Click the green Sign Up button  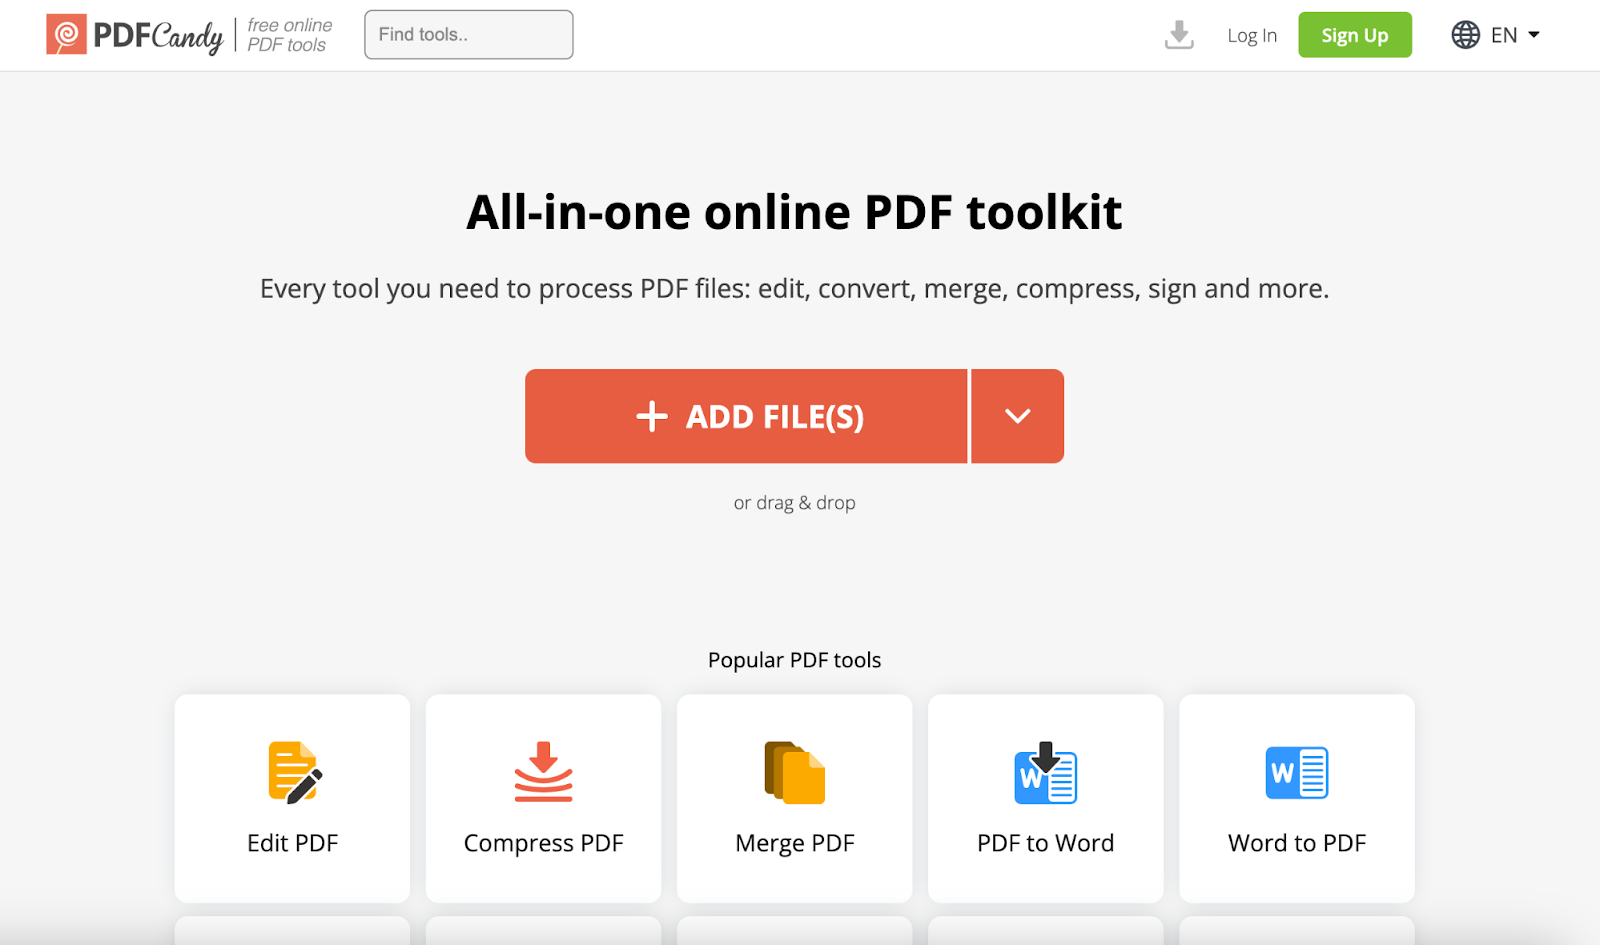click(1354, 35)
